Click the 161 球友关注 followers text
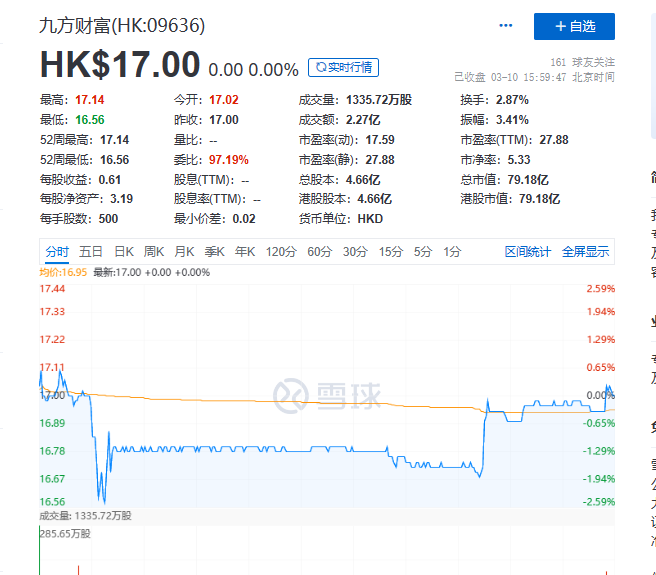The height and width of the screenshot is (575, 656). (x=582, y=62)
